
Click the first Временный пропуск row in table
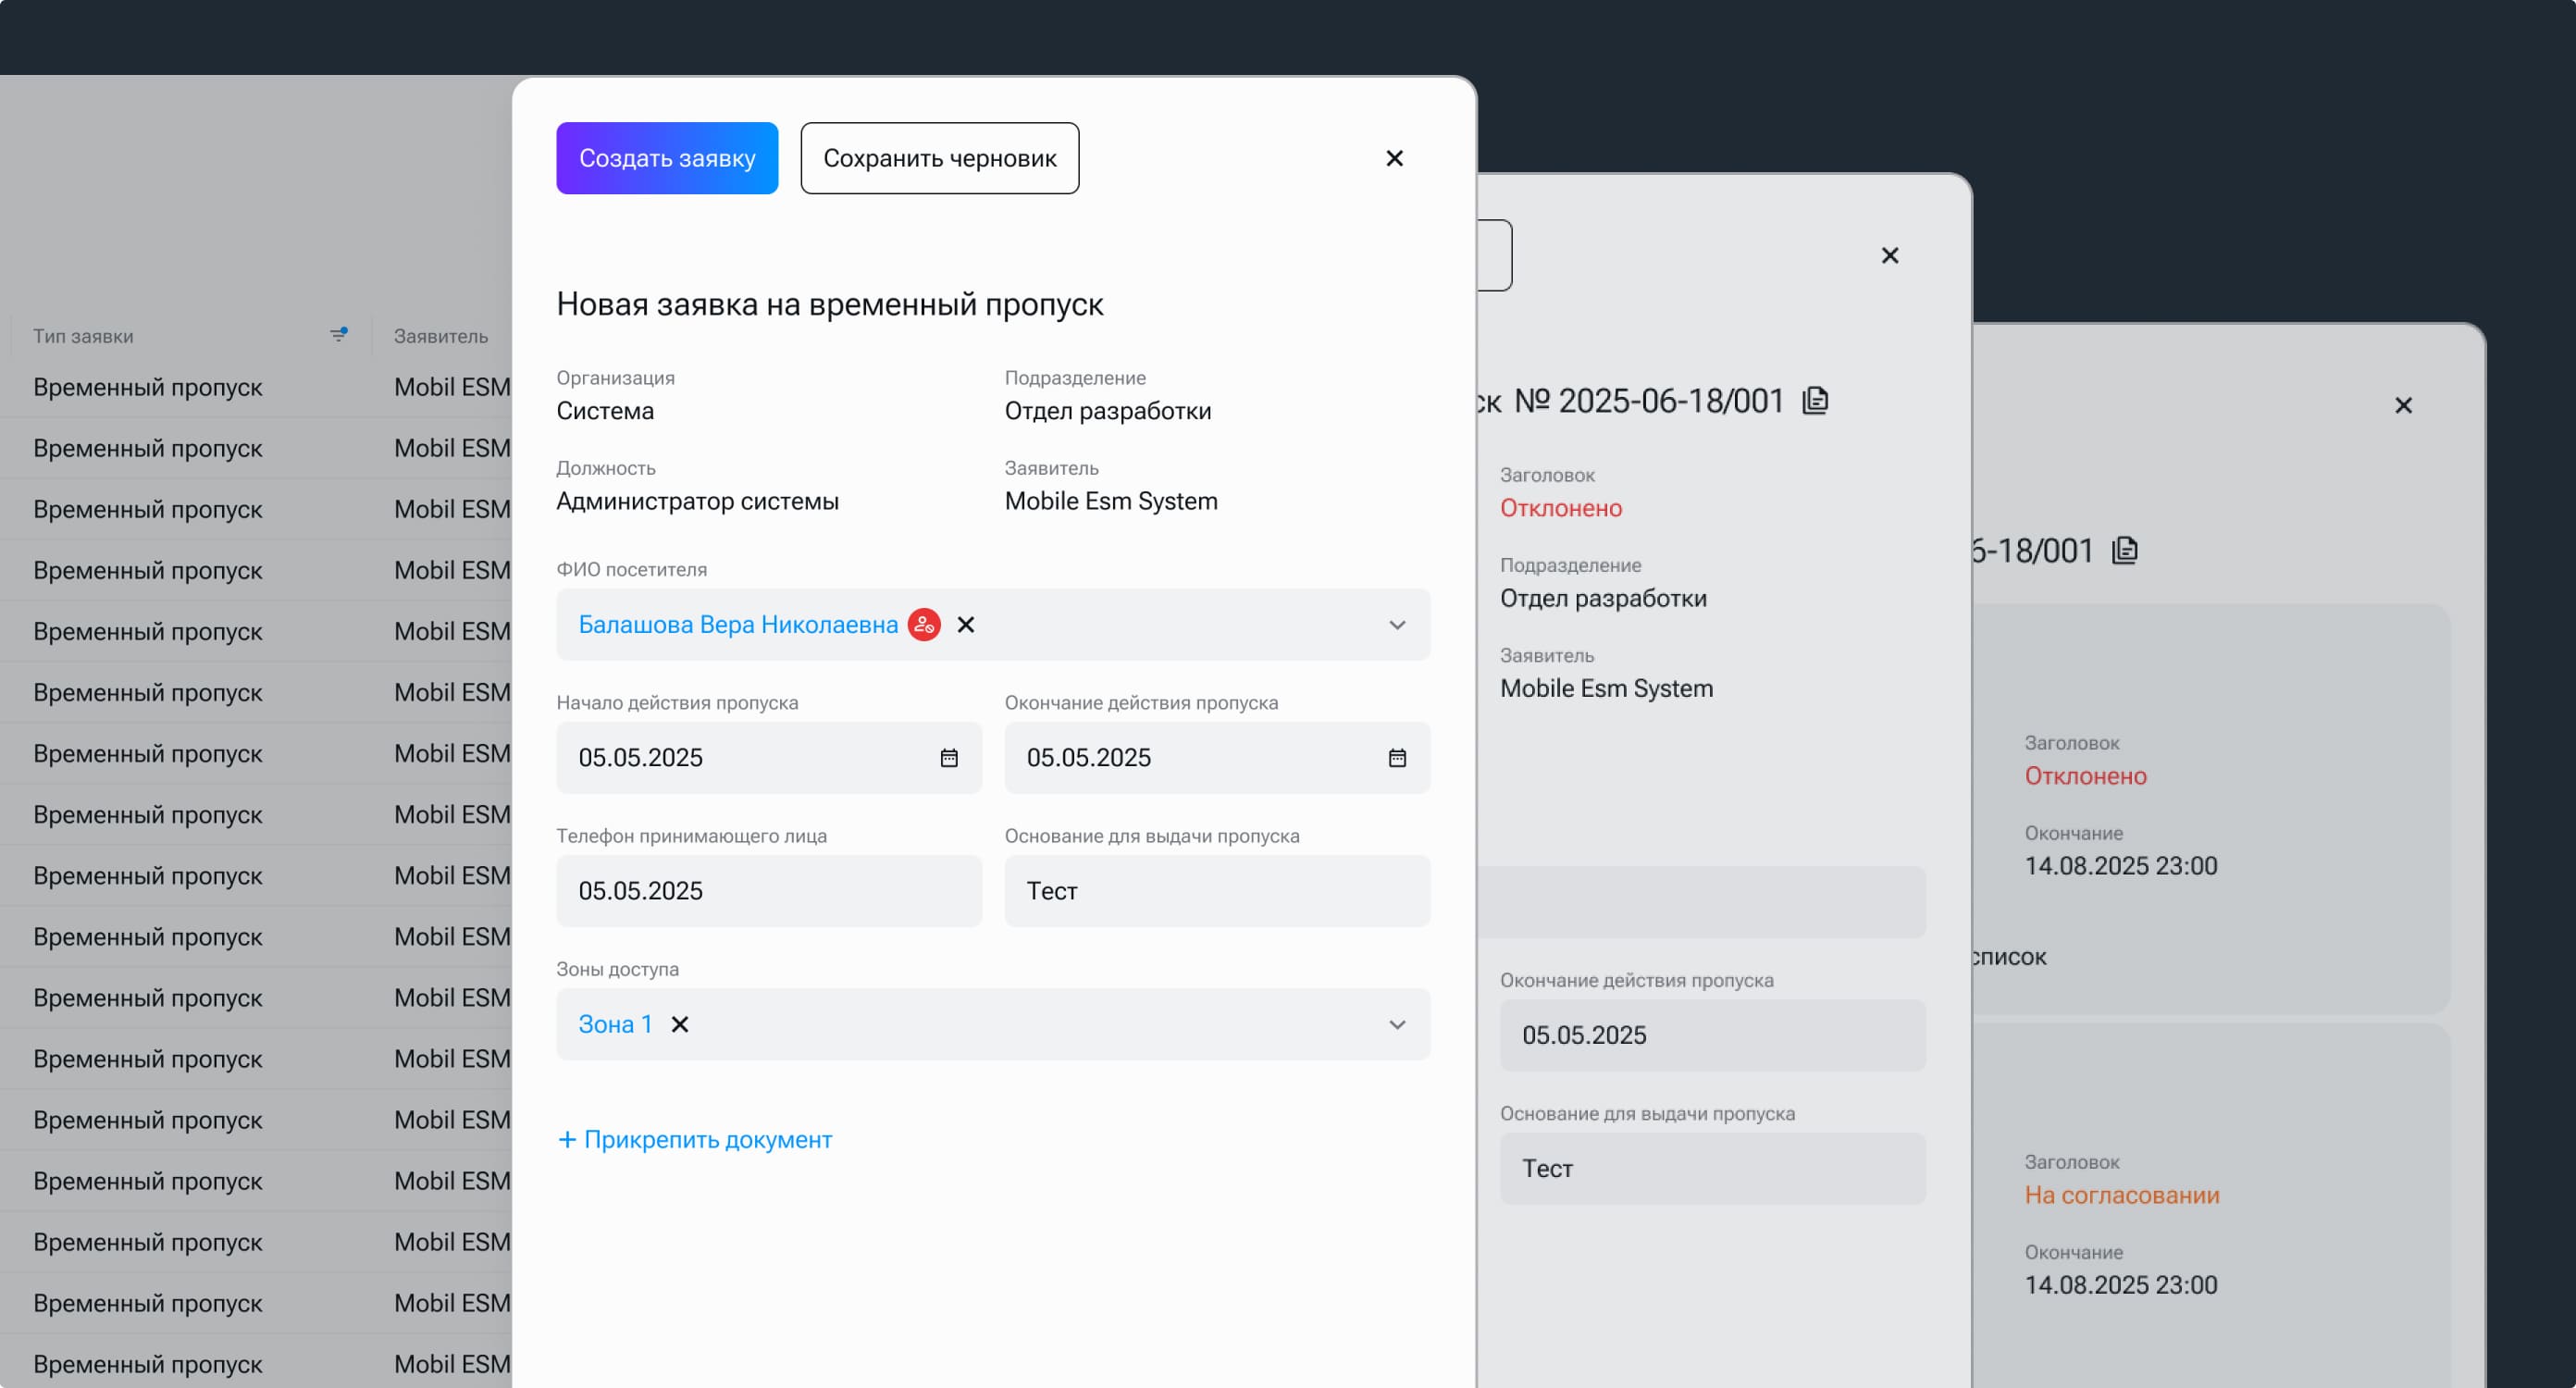pyautogui.click(x=148, y=387)
